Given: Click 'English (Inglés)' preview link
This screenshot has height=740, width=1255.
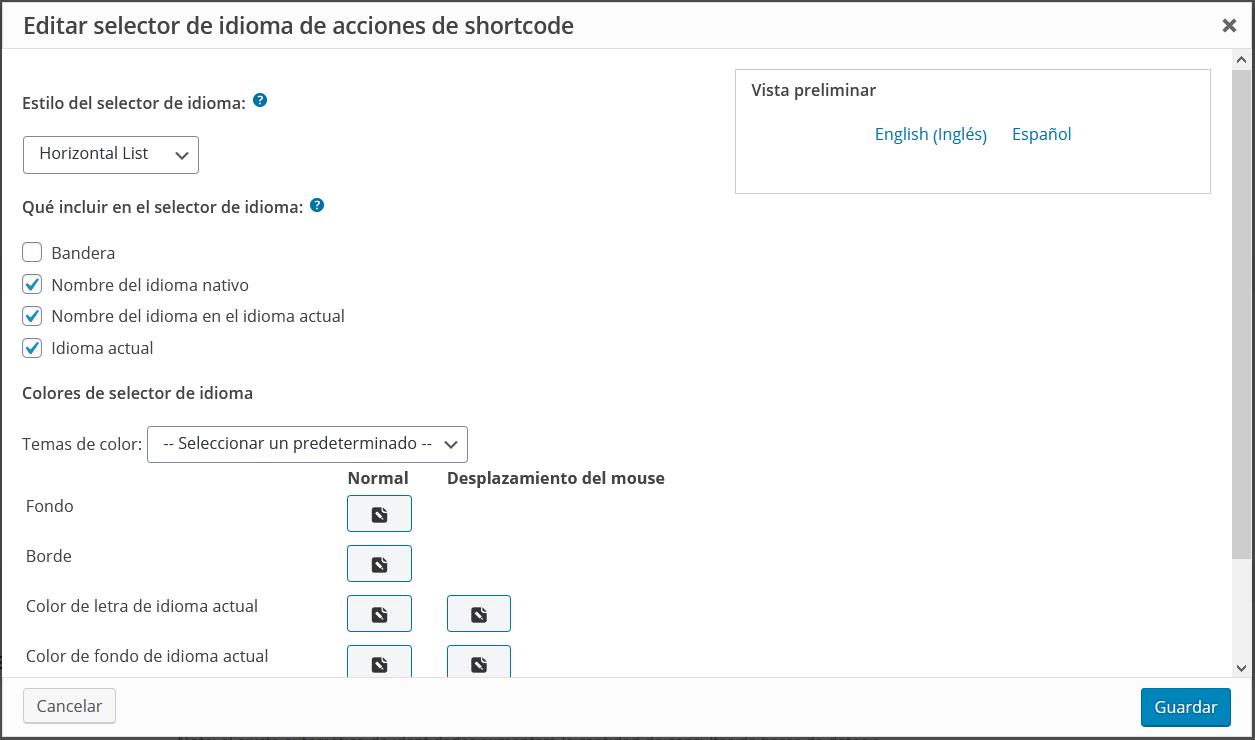Looking at the screenshot, I should point(930,134).
